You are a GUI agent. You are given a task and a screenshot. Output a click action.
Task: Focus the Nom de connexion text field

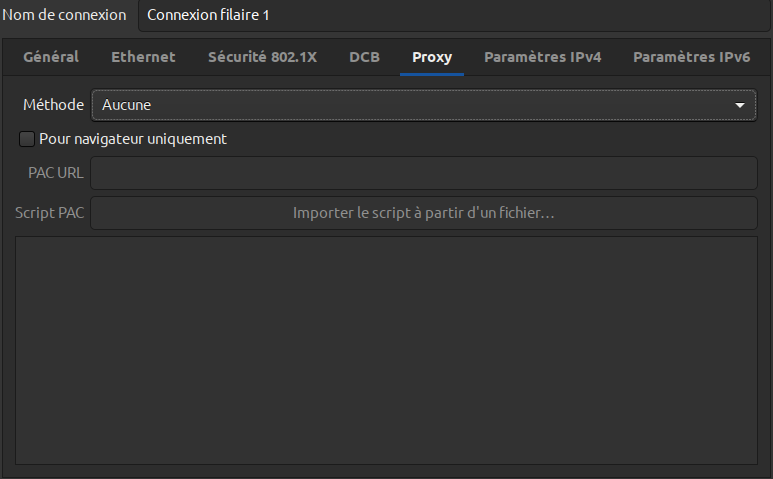point(455,15)
